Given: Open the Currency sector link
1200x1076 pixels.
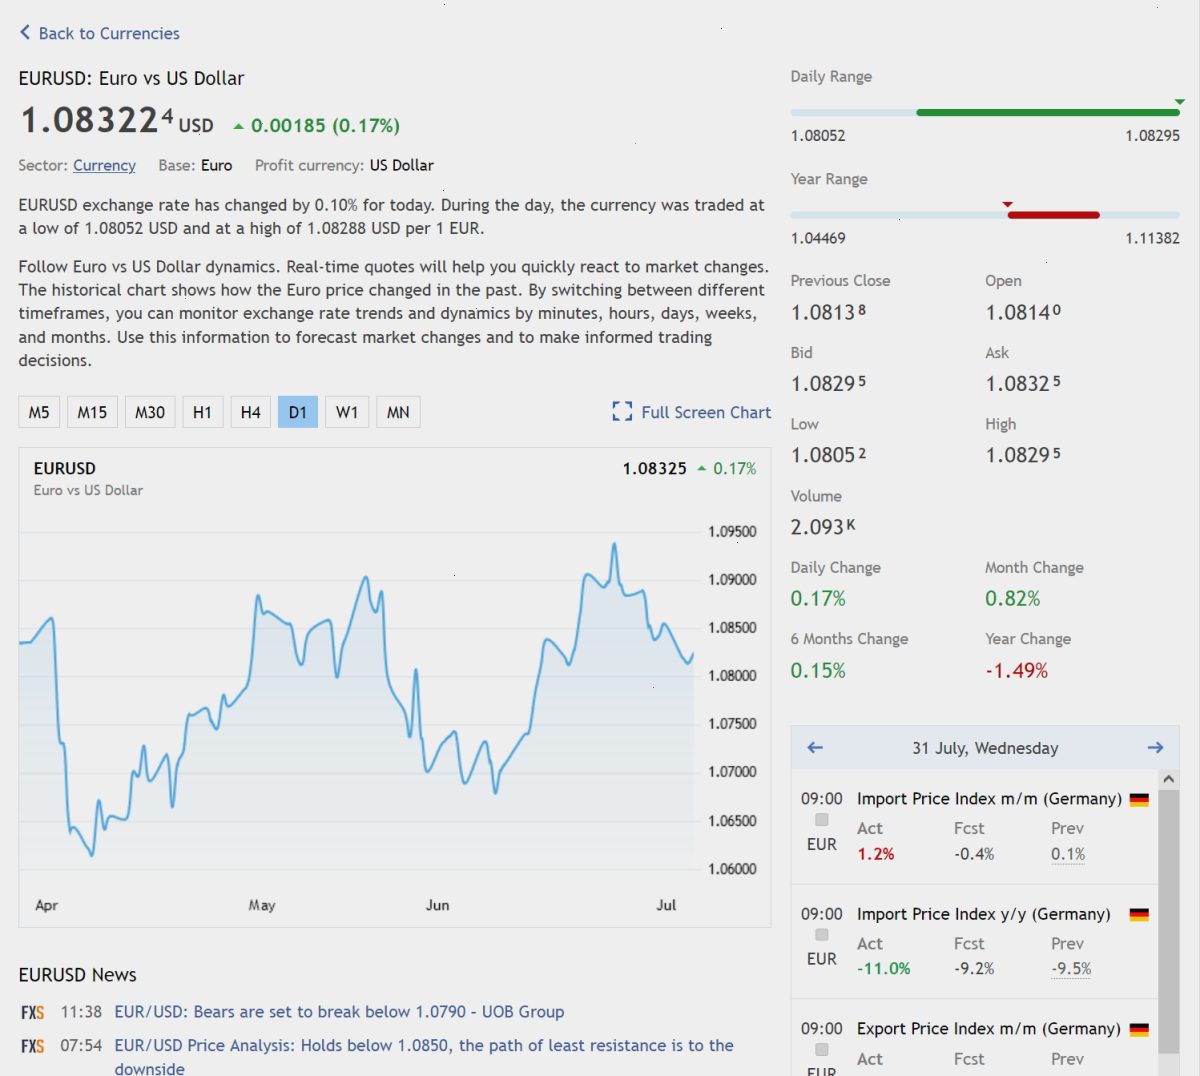Looking at the screenshot, I should 104,166.
